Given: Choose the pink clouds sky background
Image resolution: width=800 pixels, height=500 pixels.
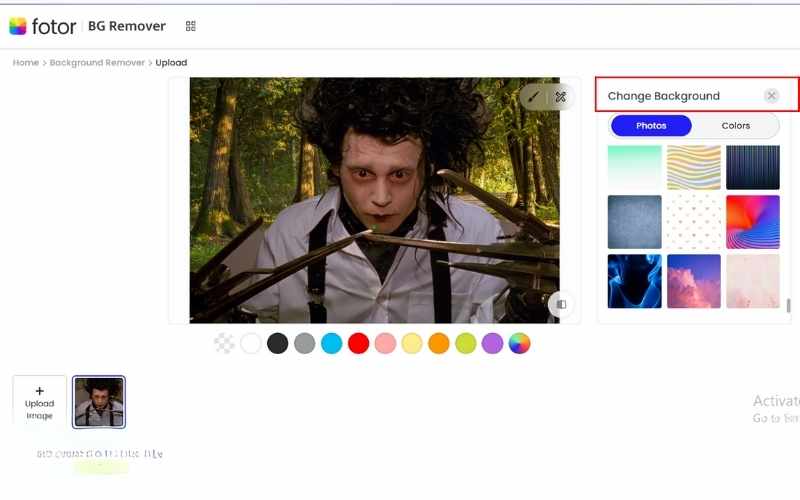Looking at the screenshot, I should [x=693, y=281].
